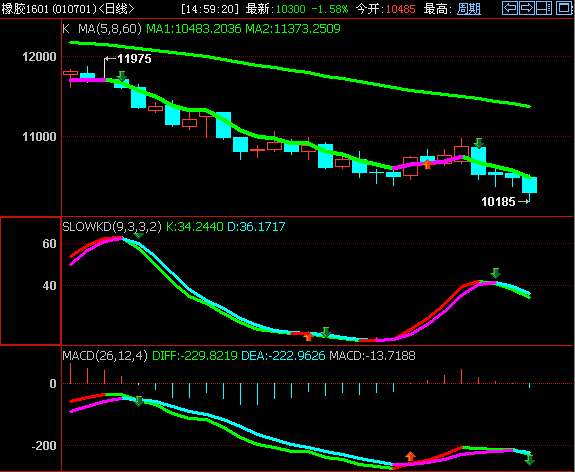
Task: Click the MA1:10483.2036 value
Action: click(x=194, y=29)
